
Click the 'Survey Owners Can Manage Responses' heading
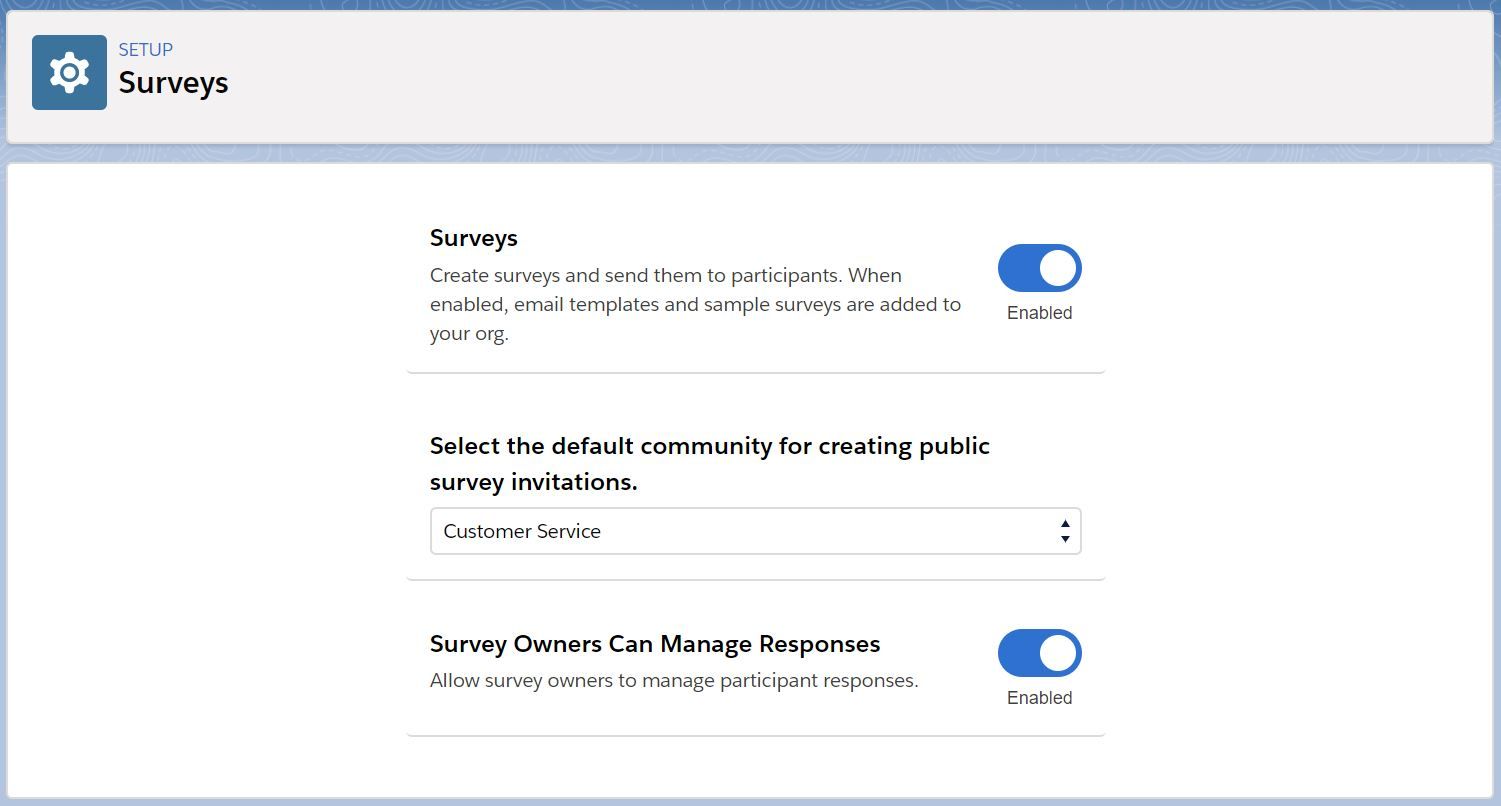(655, 644)
